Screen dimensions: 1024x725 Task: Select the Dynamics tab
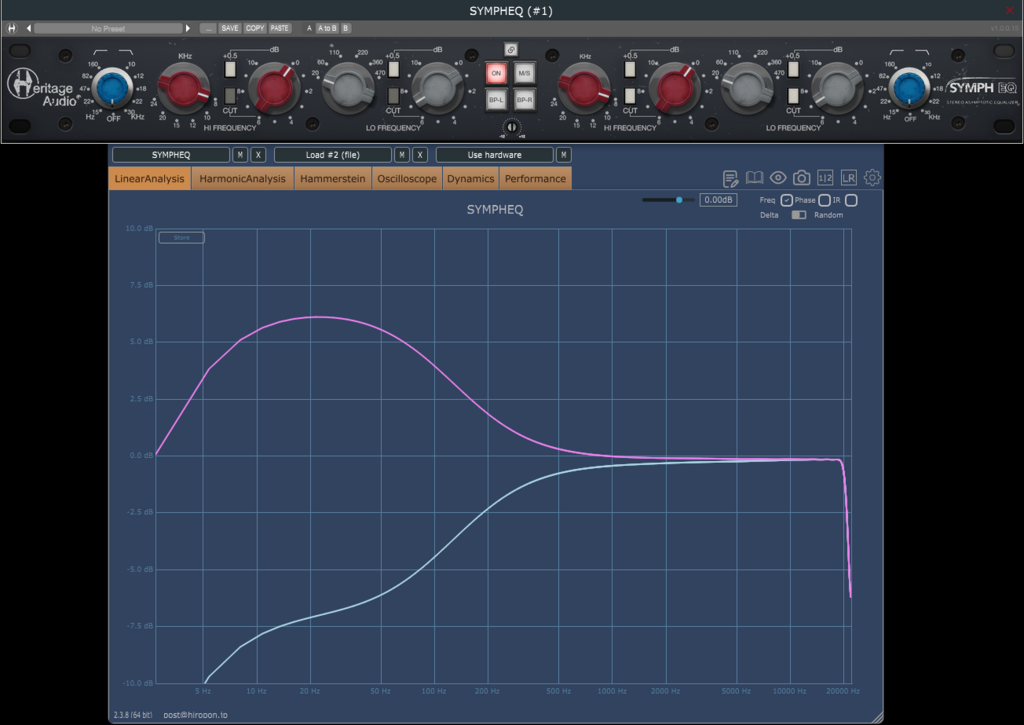(470, 178)
